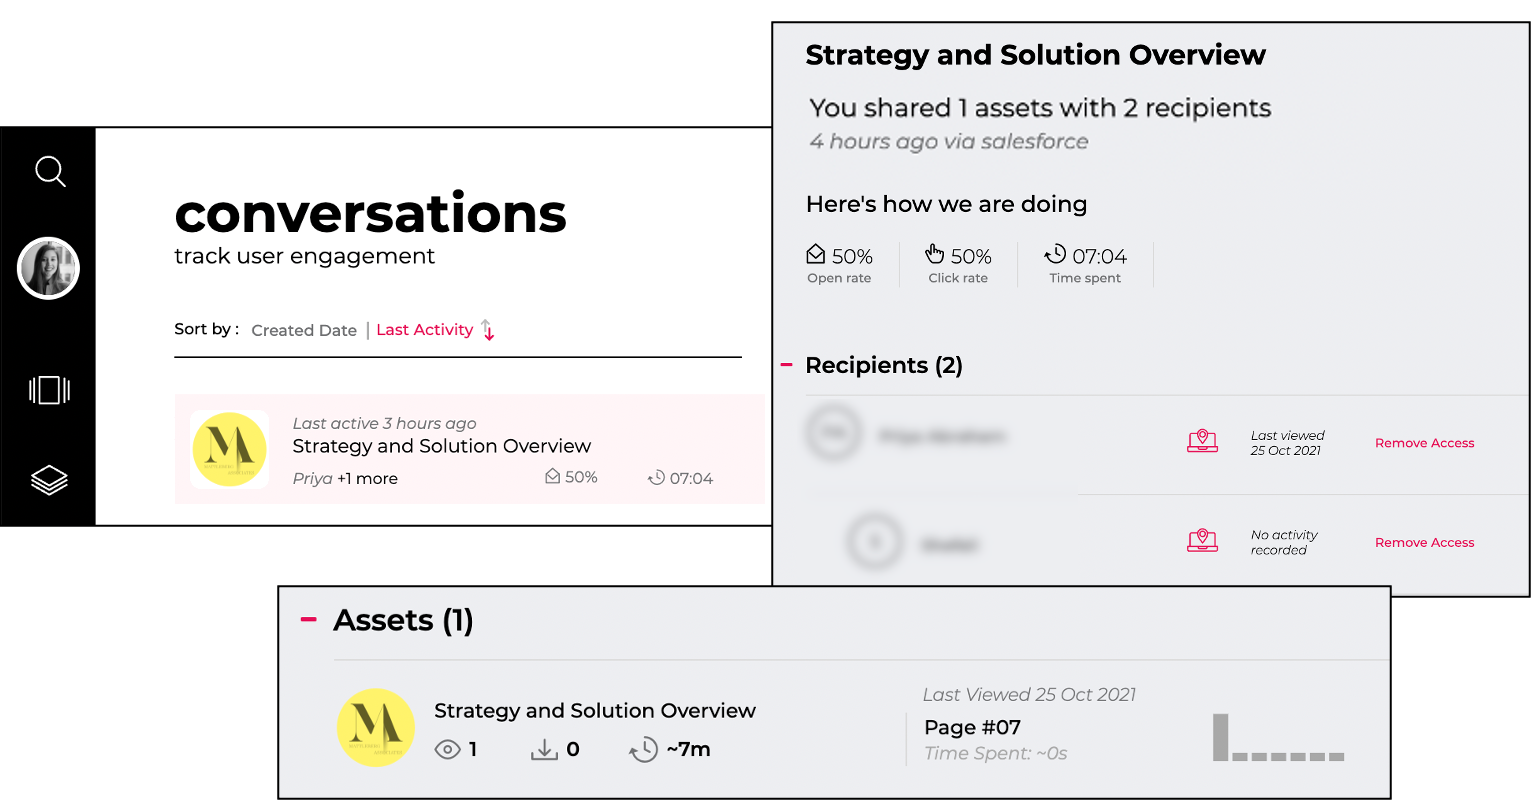This screenshot has width=1540, height=812.
Task: Toggle the asset views eye icon
Action: 447,749
